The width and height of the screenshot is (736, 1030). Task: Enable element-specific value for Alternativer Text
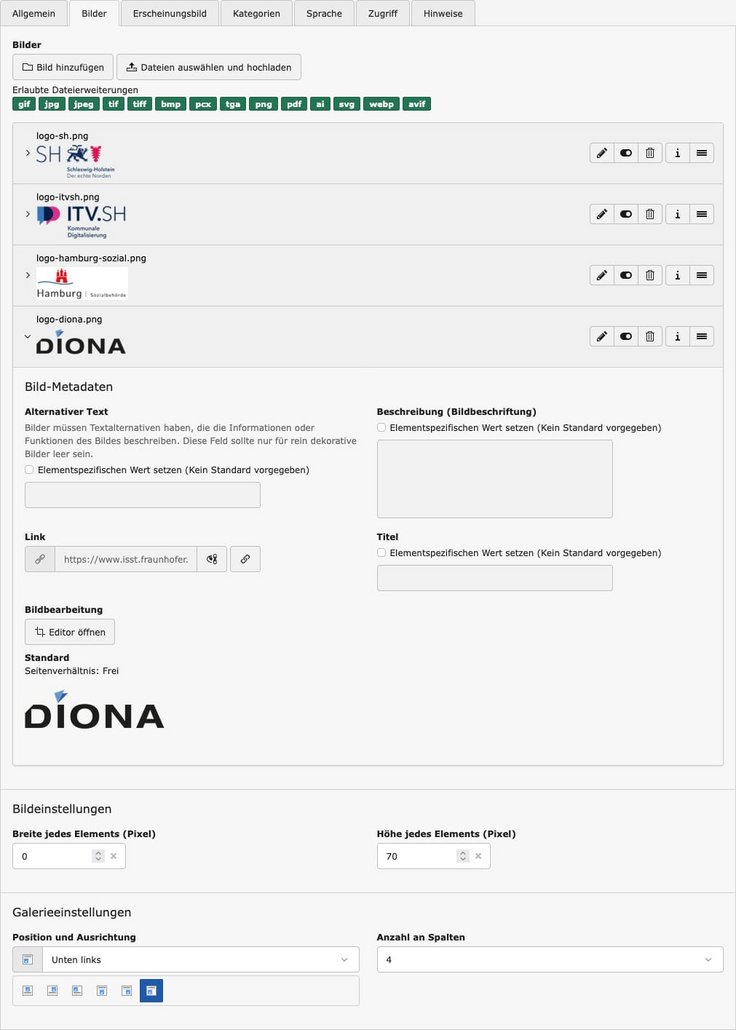30,469
